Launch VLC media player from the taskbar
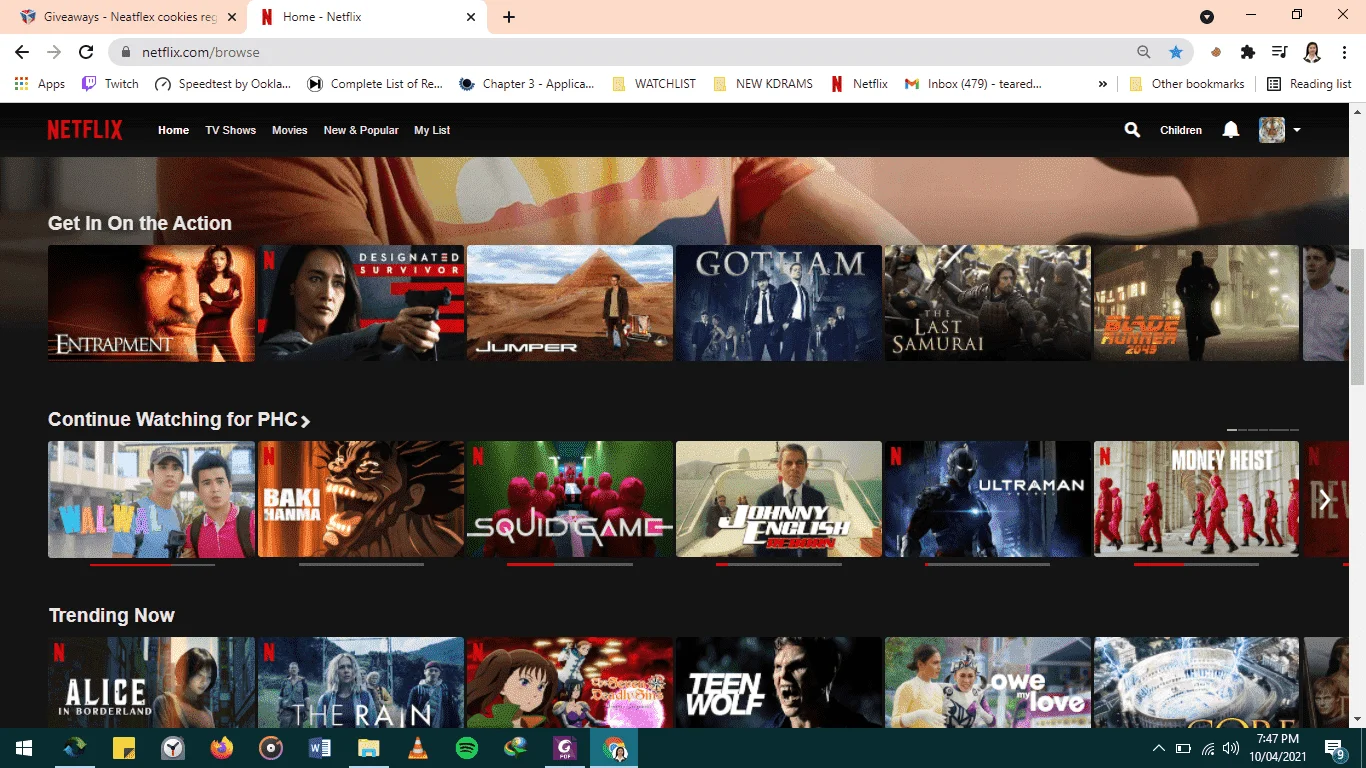Viewport: 1366px width, 768px height. click(418, 748)
